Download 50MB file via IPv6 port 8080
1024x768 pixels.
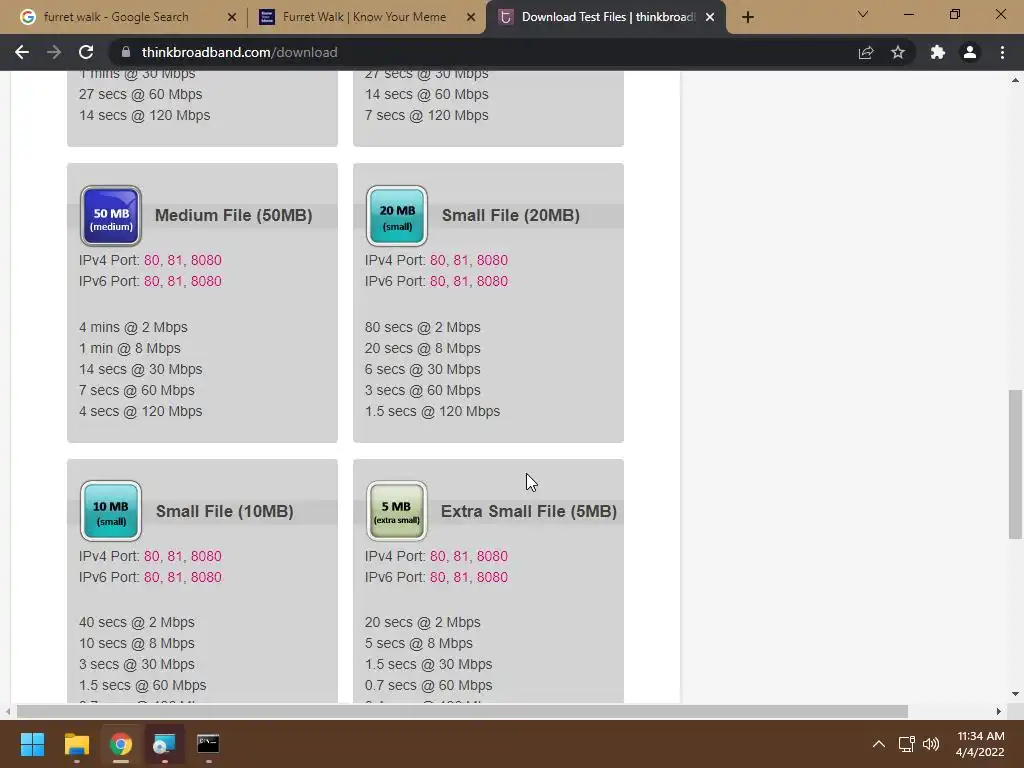click(x=206, y=281)
